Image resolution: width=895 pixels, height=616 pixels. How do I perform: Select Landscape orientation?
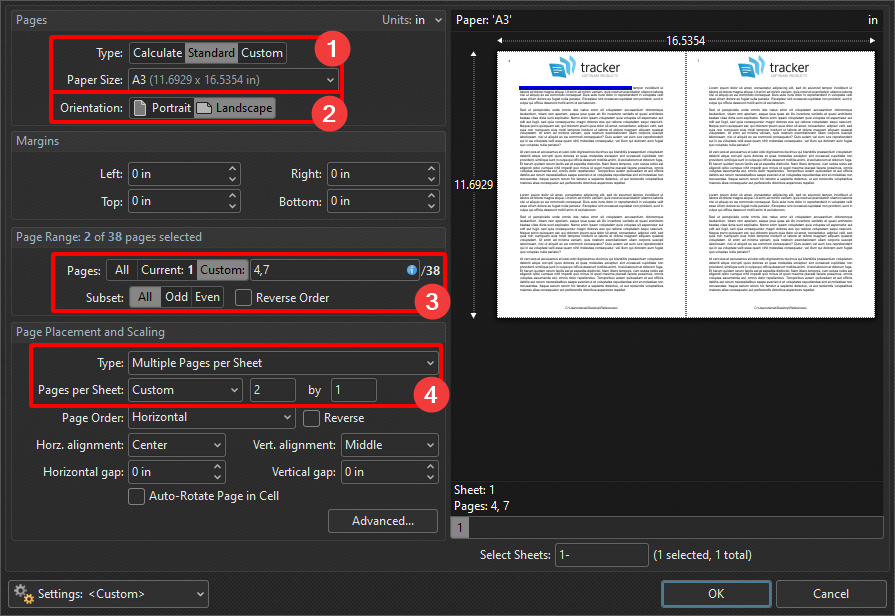pos(235,107)
